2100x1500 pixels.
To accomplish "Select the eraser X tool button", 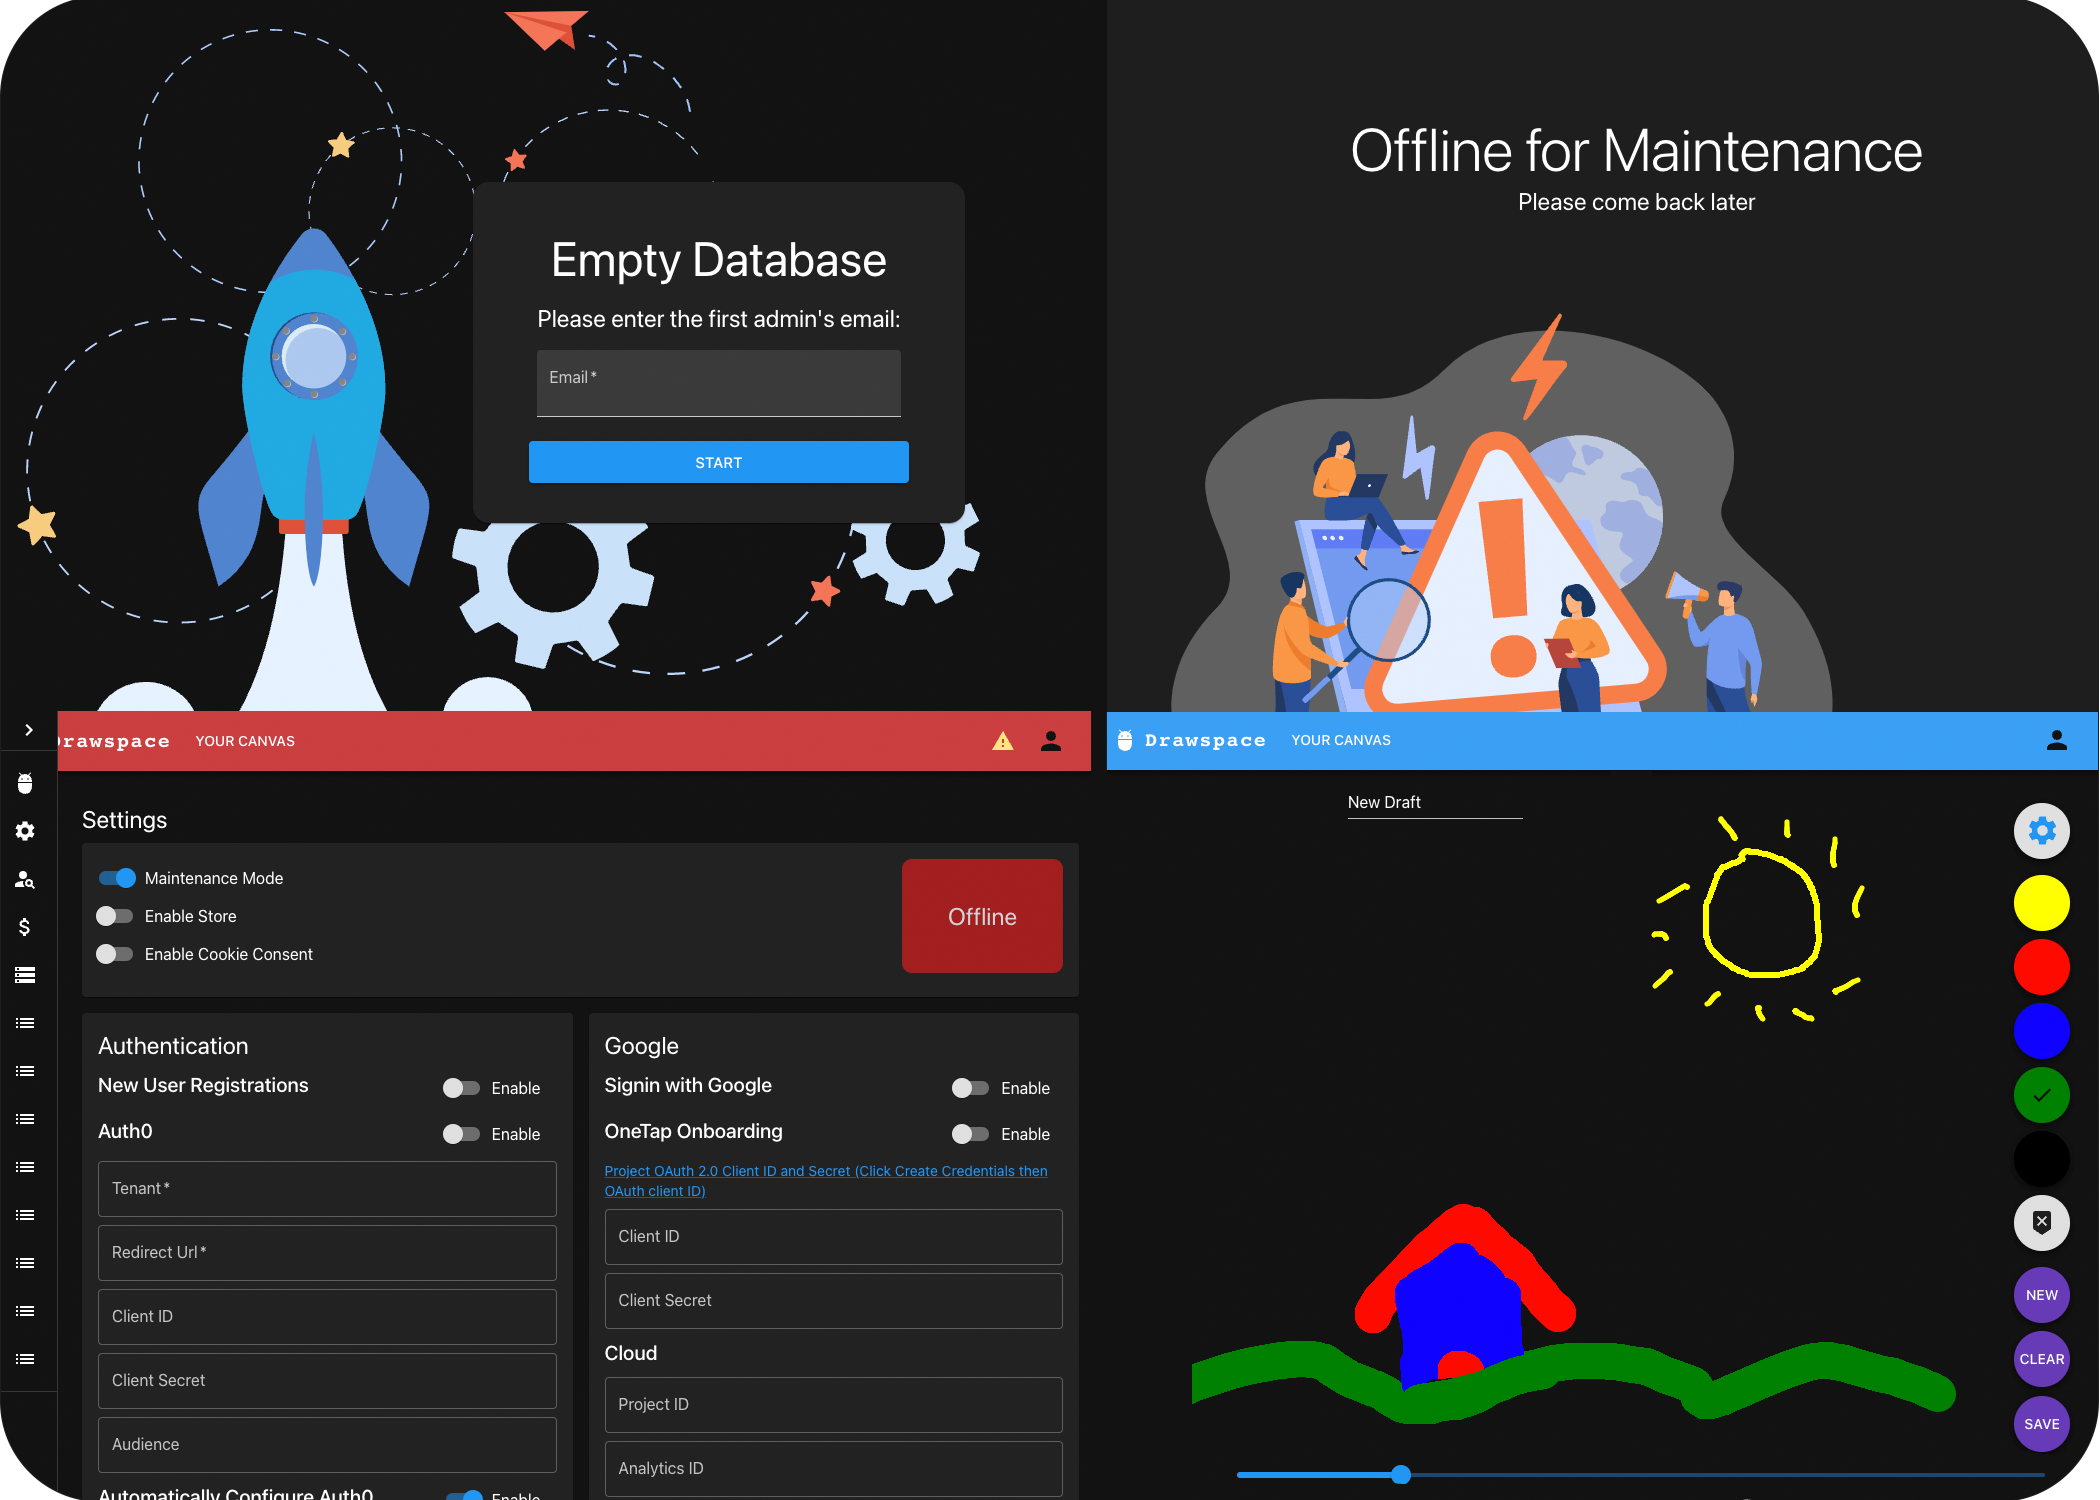I will click(2041, 1222).
